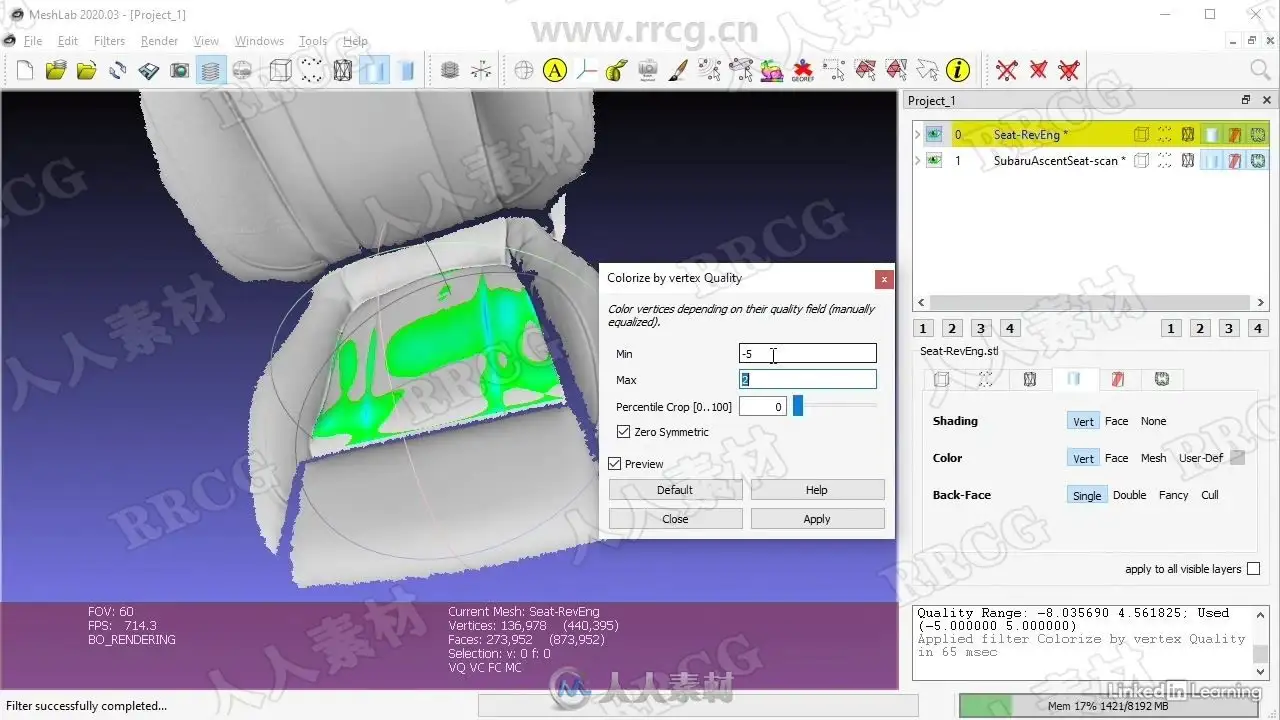The image size is (1280, 720).
Task: Hide the Seat-RevEng layer with eye icon
Action: [x=934, y=134]
